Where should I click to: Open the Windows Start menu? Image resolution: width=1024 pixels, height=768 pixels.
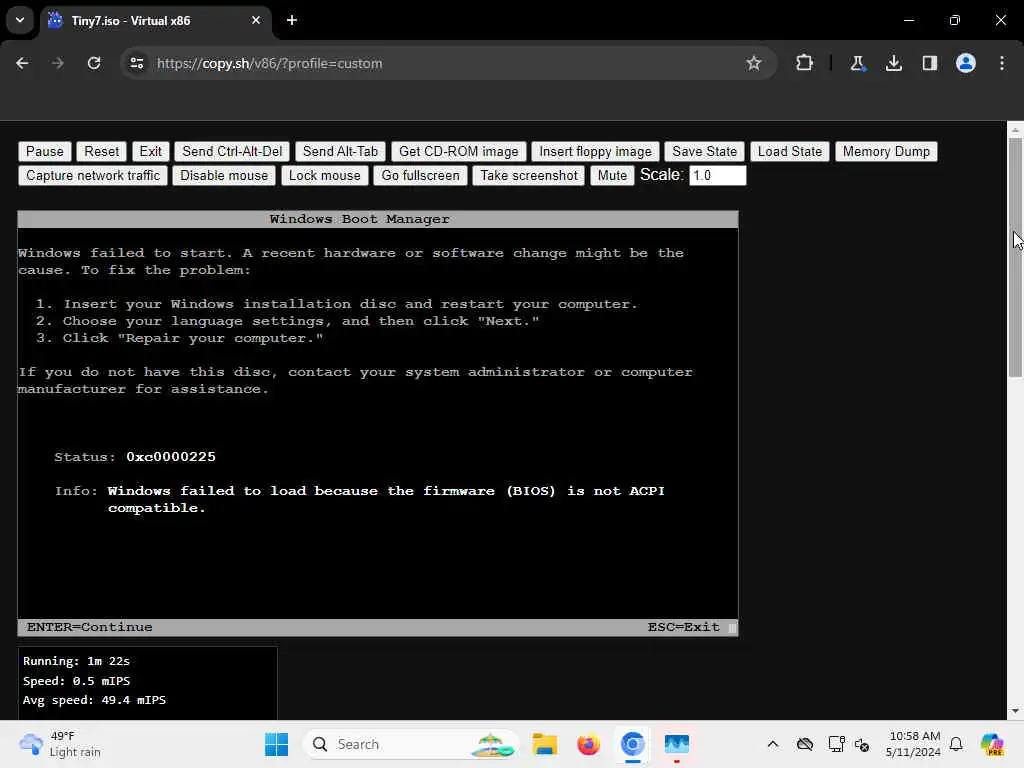(276, 744)
